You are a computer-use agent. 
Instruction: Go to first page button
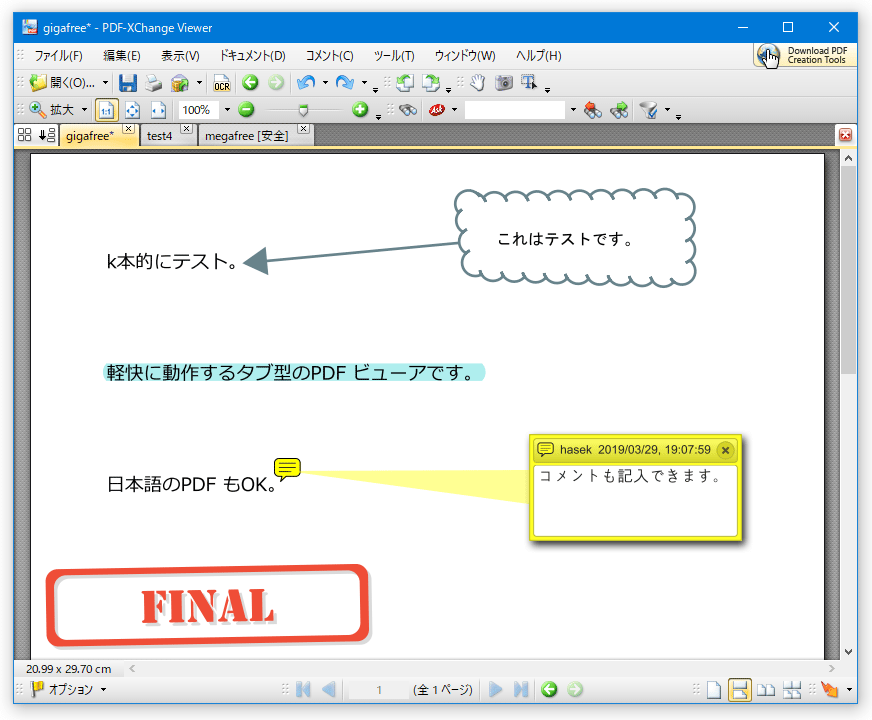click(304, 689)
